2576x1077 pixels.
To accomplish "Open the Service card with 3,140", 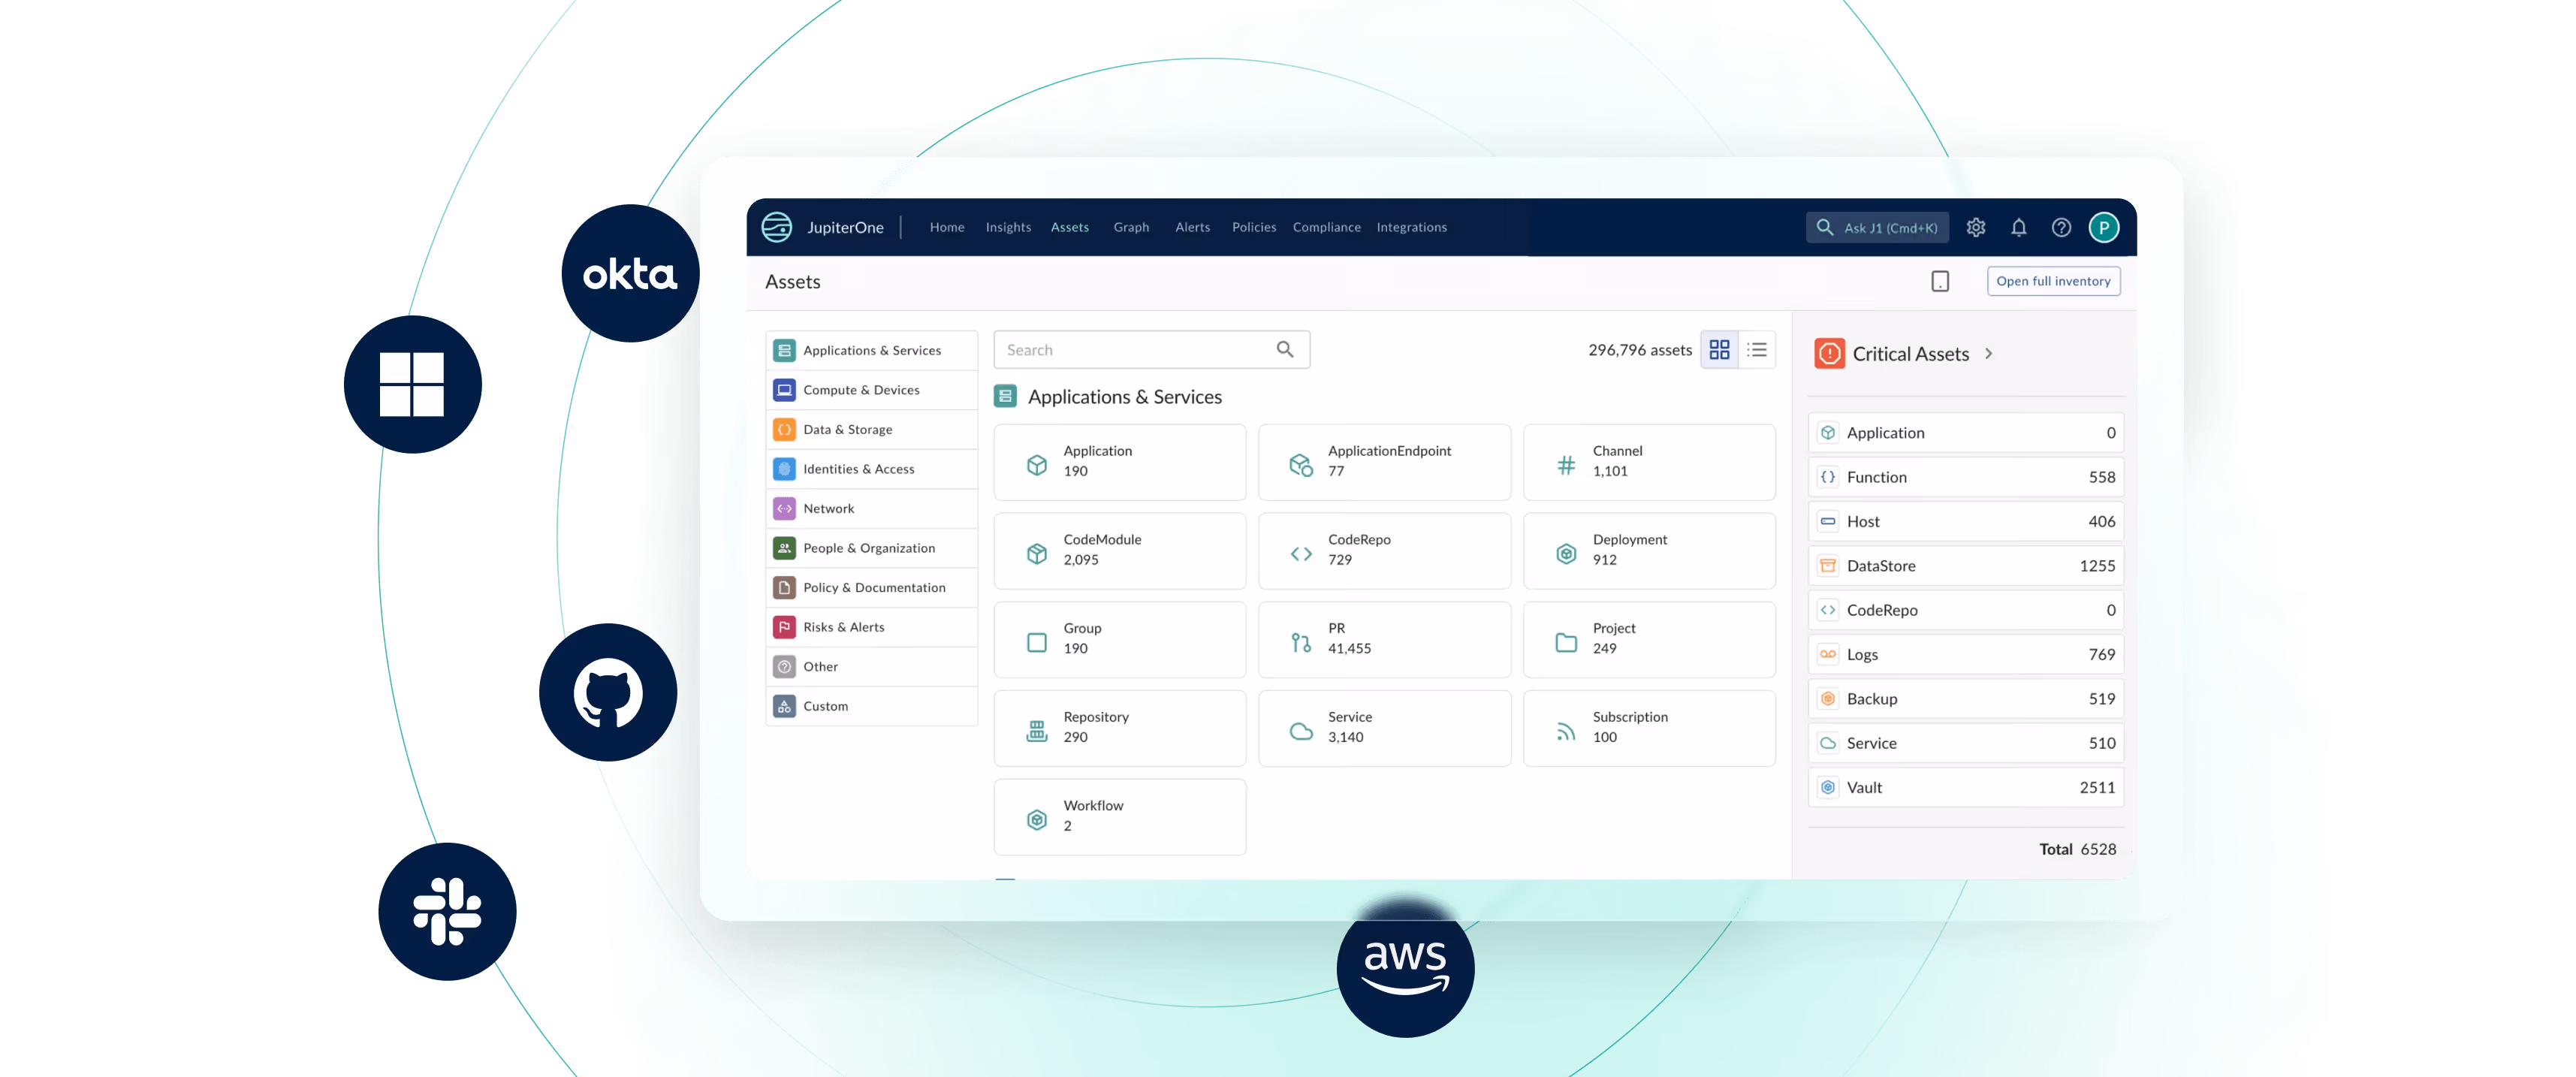I will click(x=1384, y=728).
